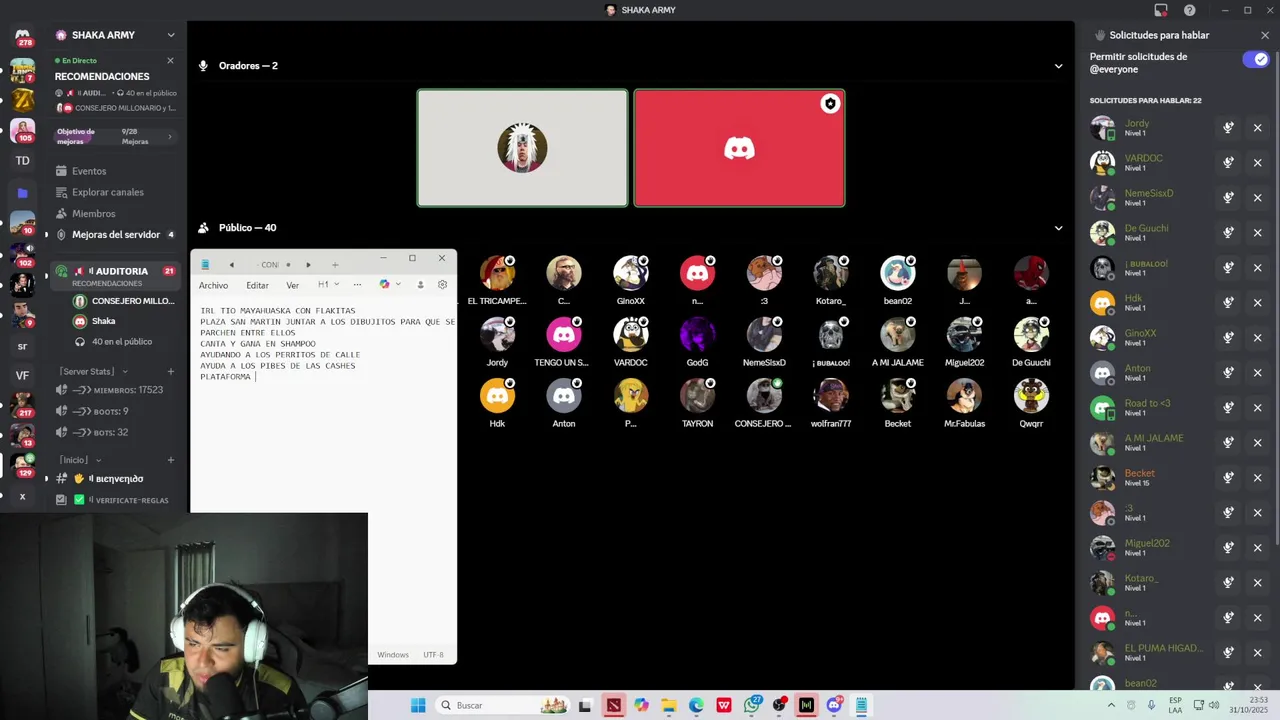Open Notepad Ver menu

pyautogui.click(x=292, y=285)
